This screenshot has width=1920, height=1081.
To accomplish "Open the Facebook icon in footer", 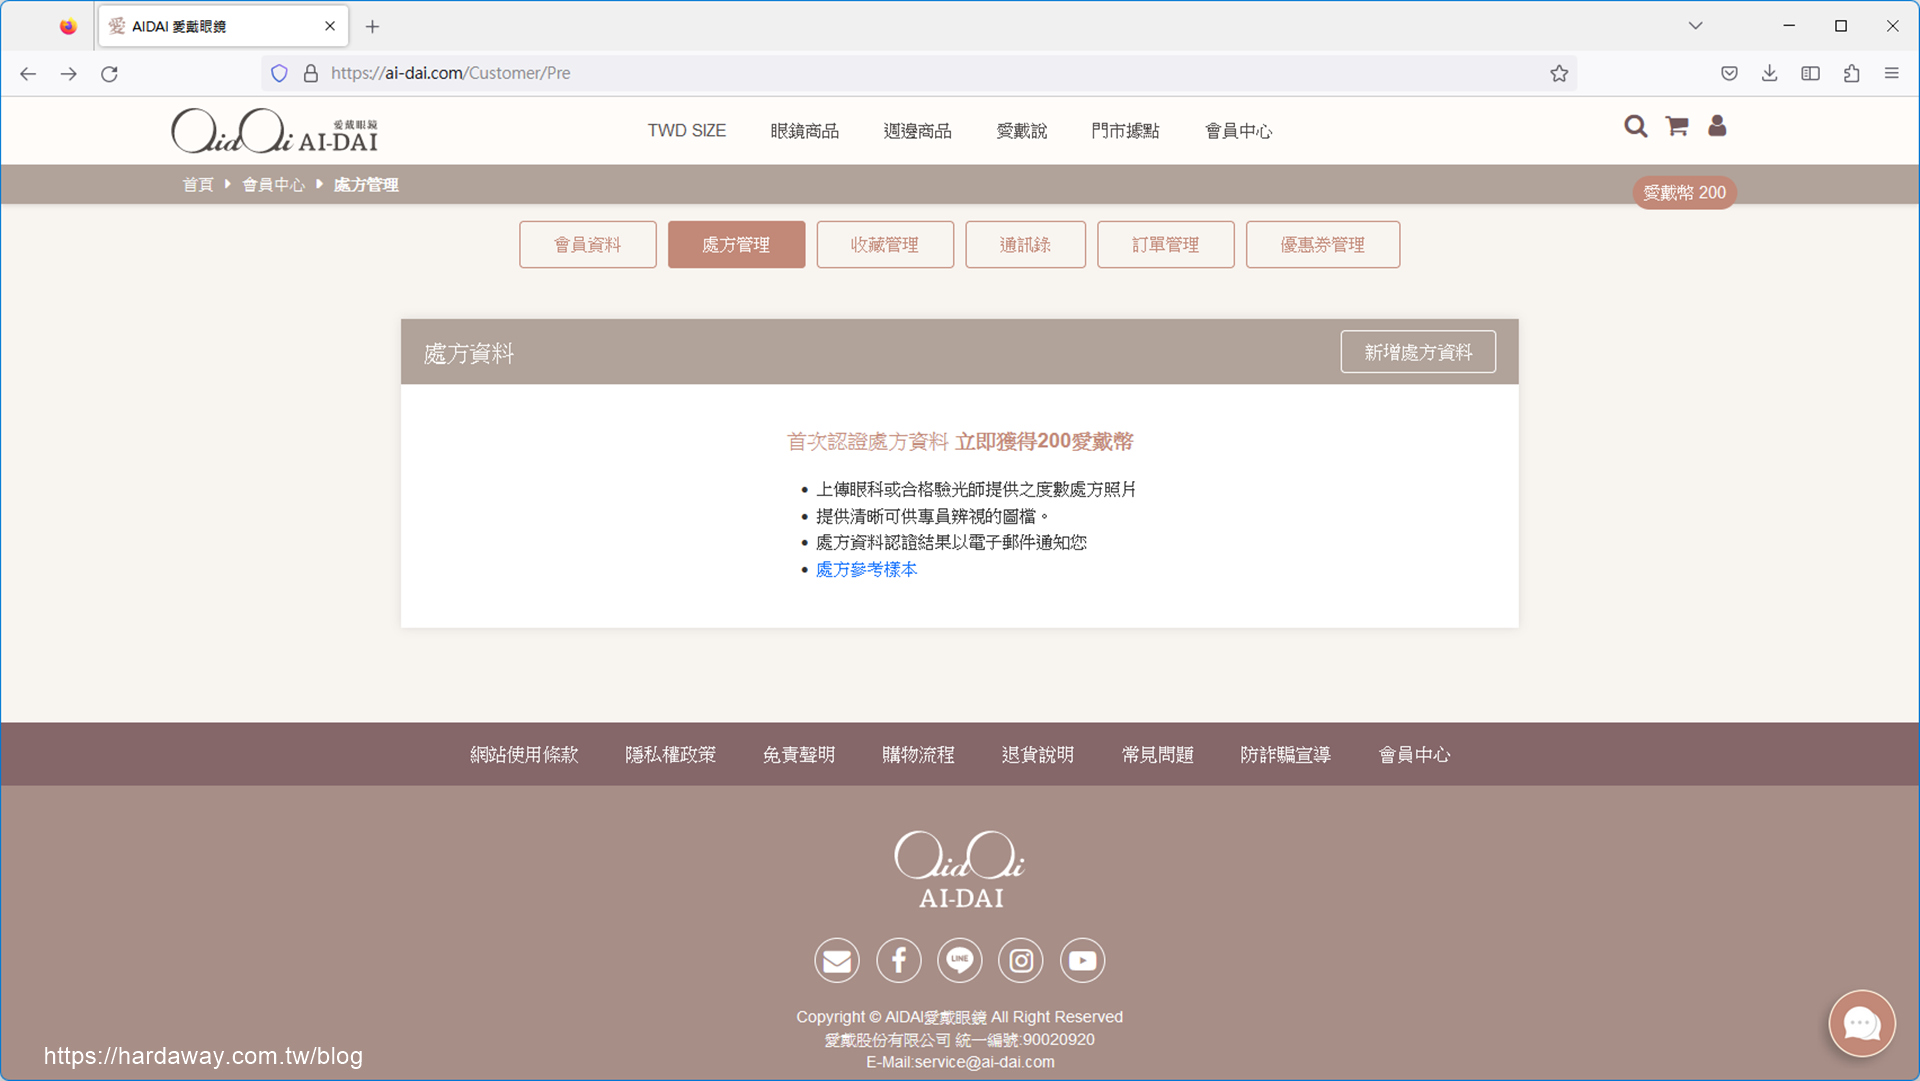I will pos(899,961).
